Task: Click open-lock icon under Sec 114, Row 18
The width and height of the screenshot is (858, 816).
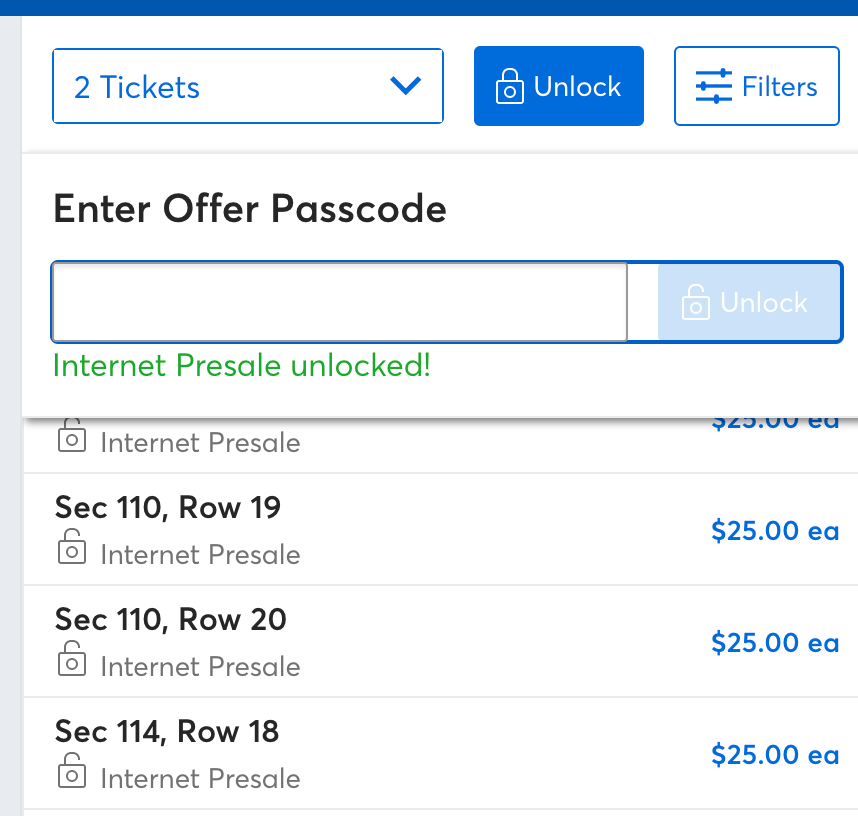Action: coord(72,771)
